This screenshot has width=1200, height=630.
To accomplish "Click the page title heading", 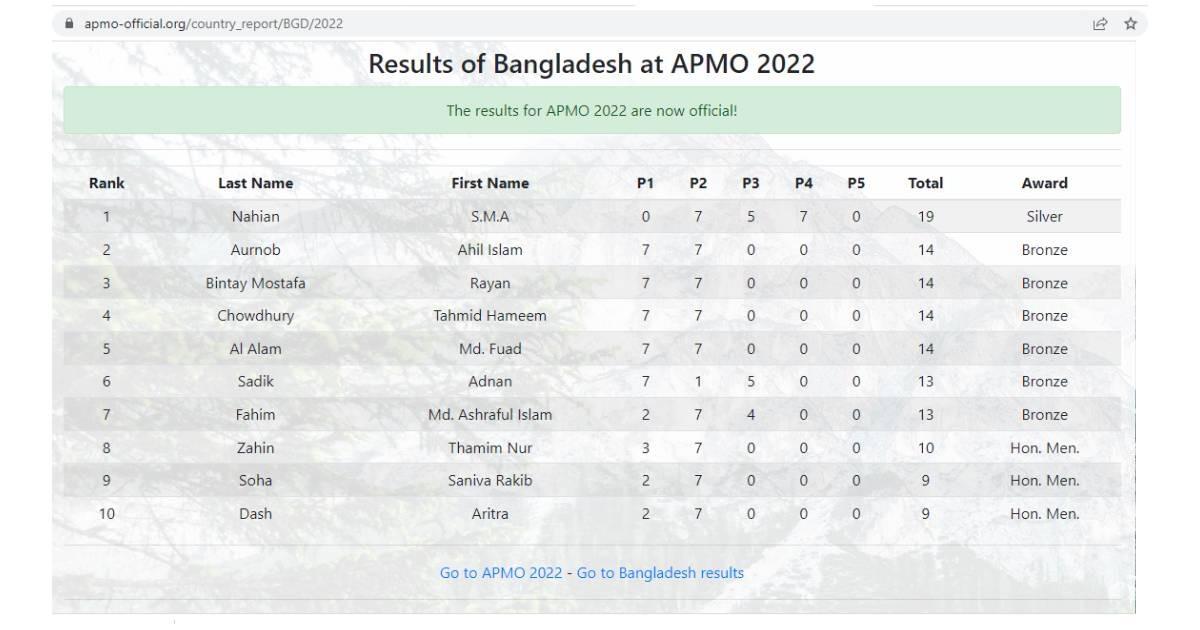I will point(592,64).
